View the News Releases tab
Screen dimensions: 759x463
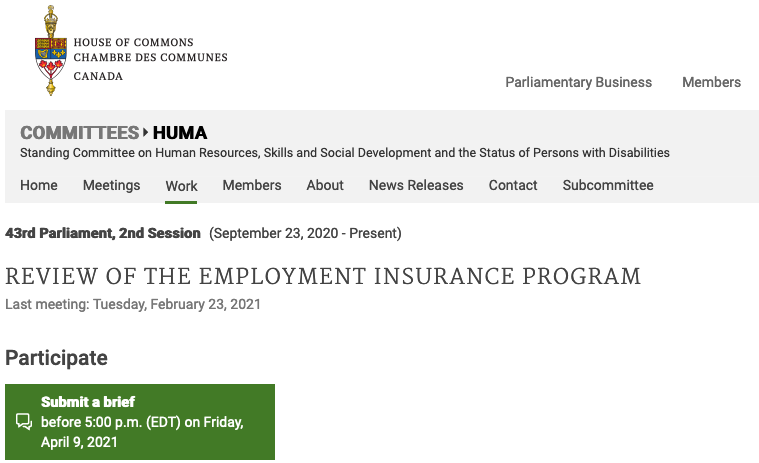pyautogui.click(x=416, y=185)
